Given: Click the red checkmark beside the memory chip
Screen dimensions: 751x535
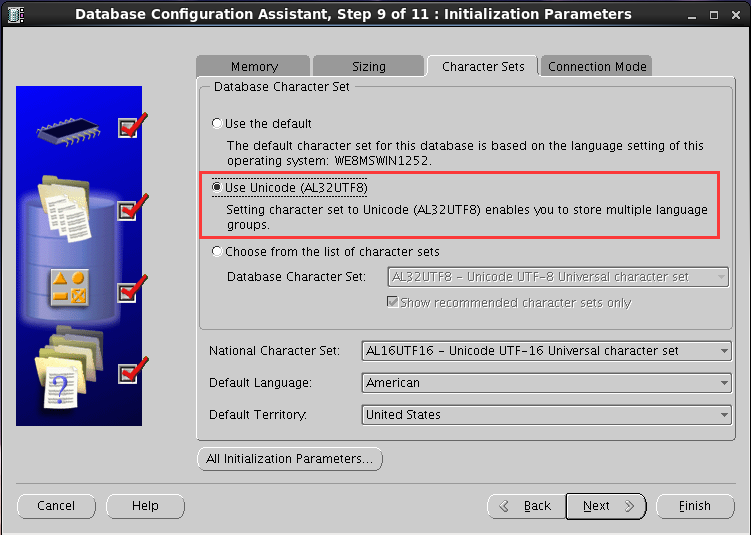Looking at the screenshot, I should 133,125.
